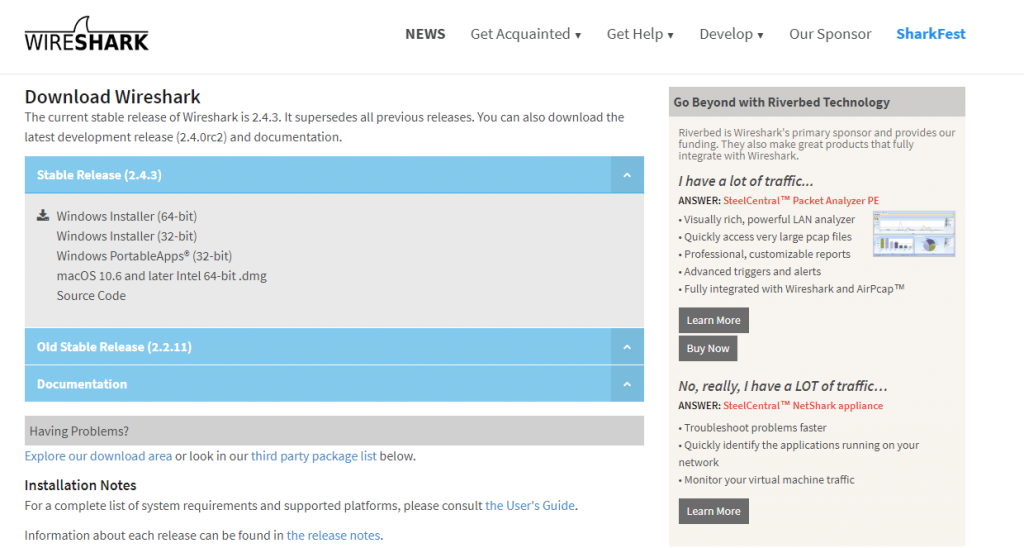Download Windows PortableApps (32-bit)
Screen dimensions: 1024x548
[x=144, y=256]
